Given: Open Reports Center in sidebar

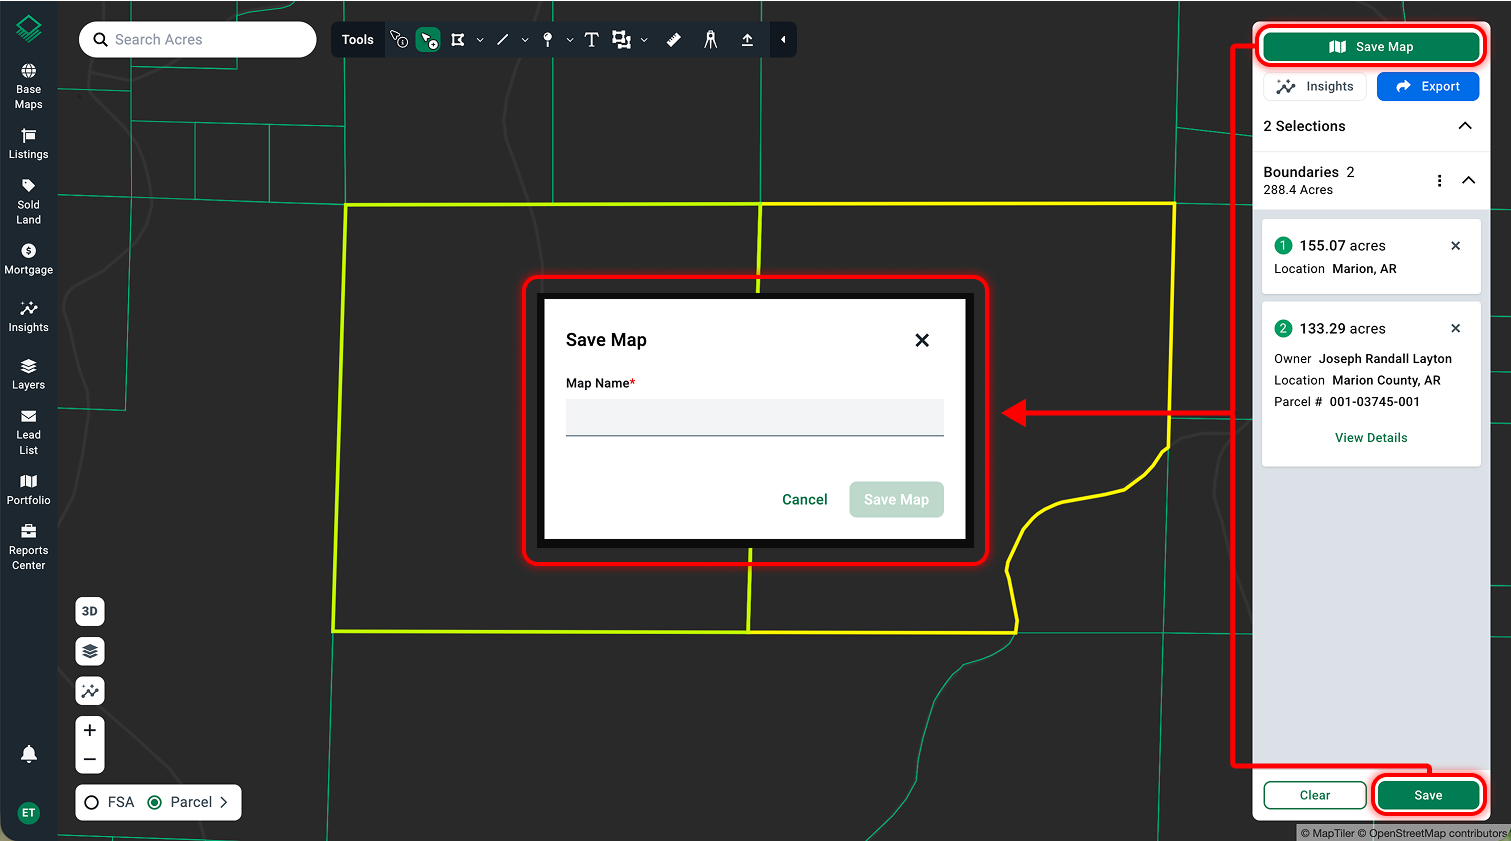Looking at the screenshot, I should [29, 547].
